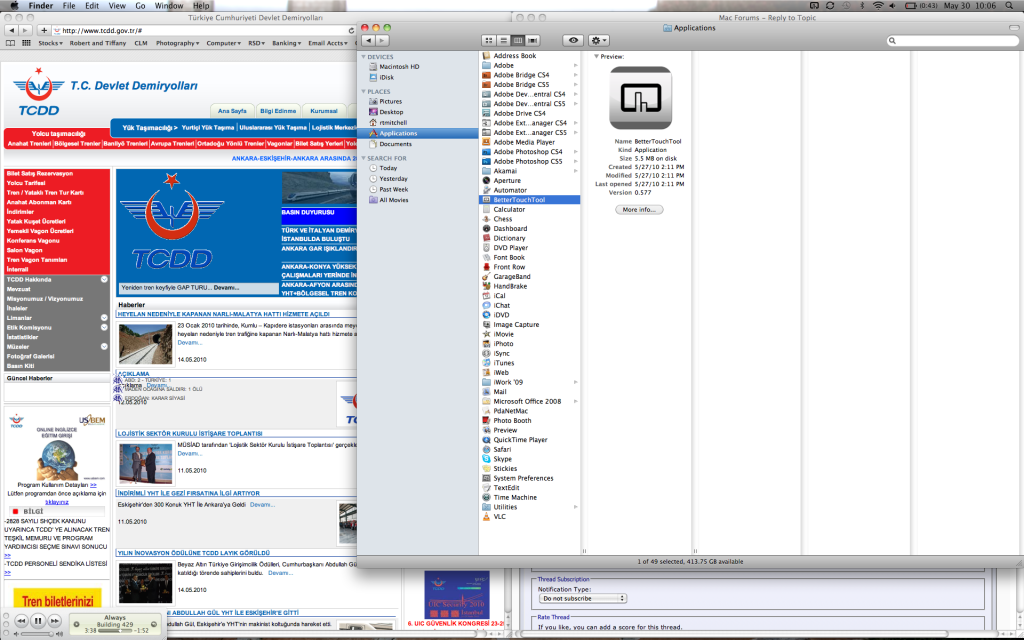Click Bilet Satış Rezervasyon link
The width and height of the screenshot is (1024, 640).
coord(40,174)
